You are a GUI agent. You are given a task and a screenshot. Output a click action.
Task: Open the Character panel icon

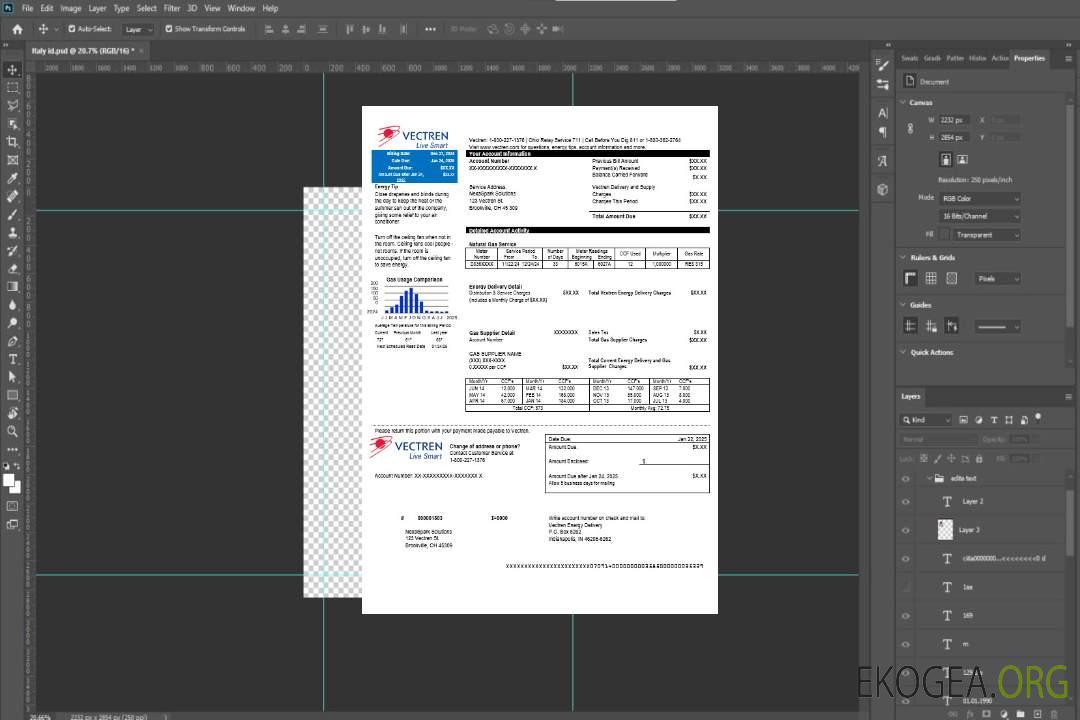click(x=883, y=113)
